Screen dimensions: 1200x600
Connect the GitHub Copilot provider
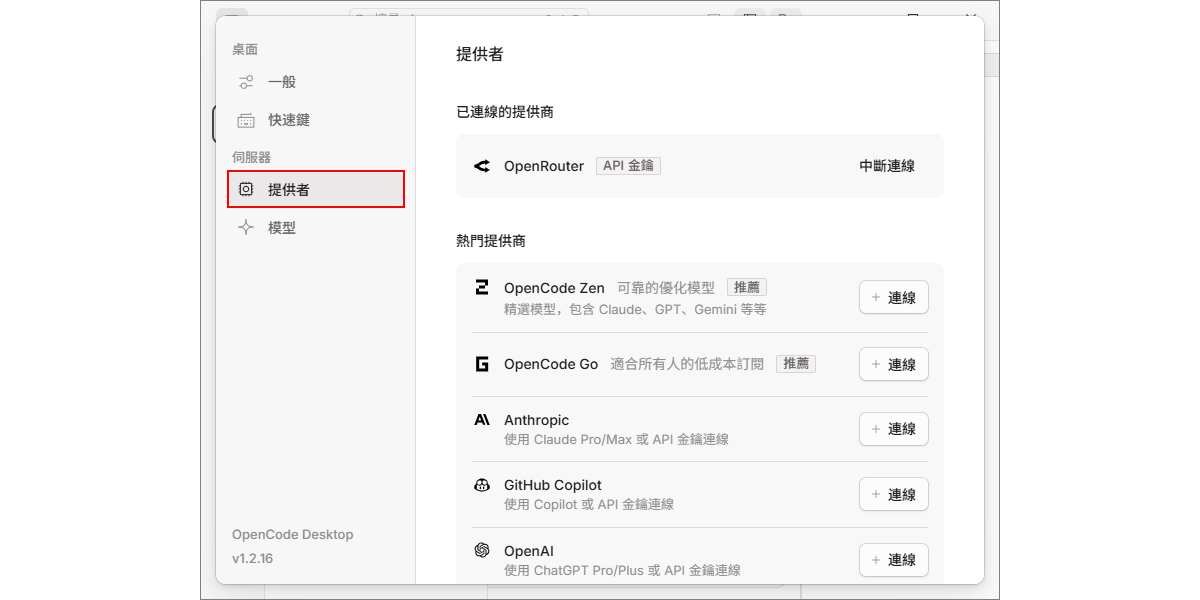click(894, 494)
